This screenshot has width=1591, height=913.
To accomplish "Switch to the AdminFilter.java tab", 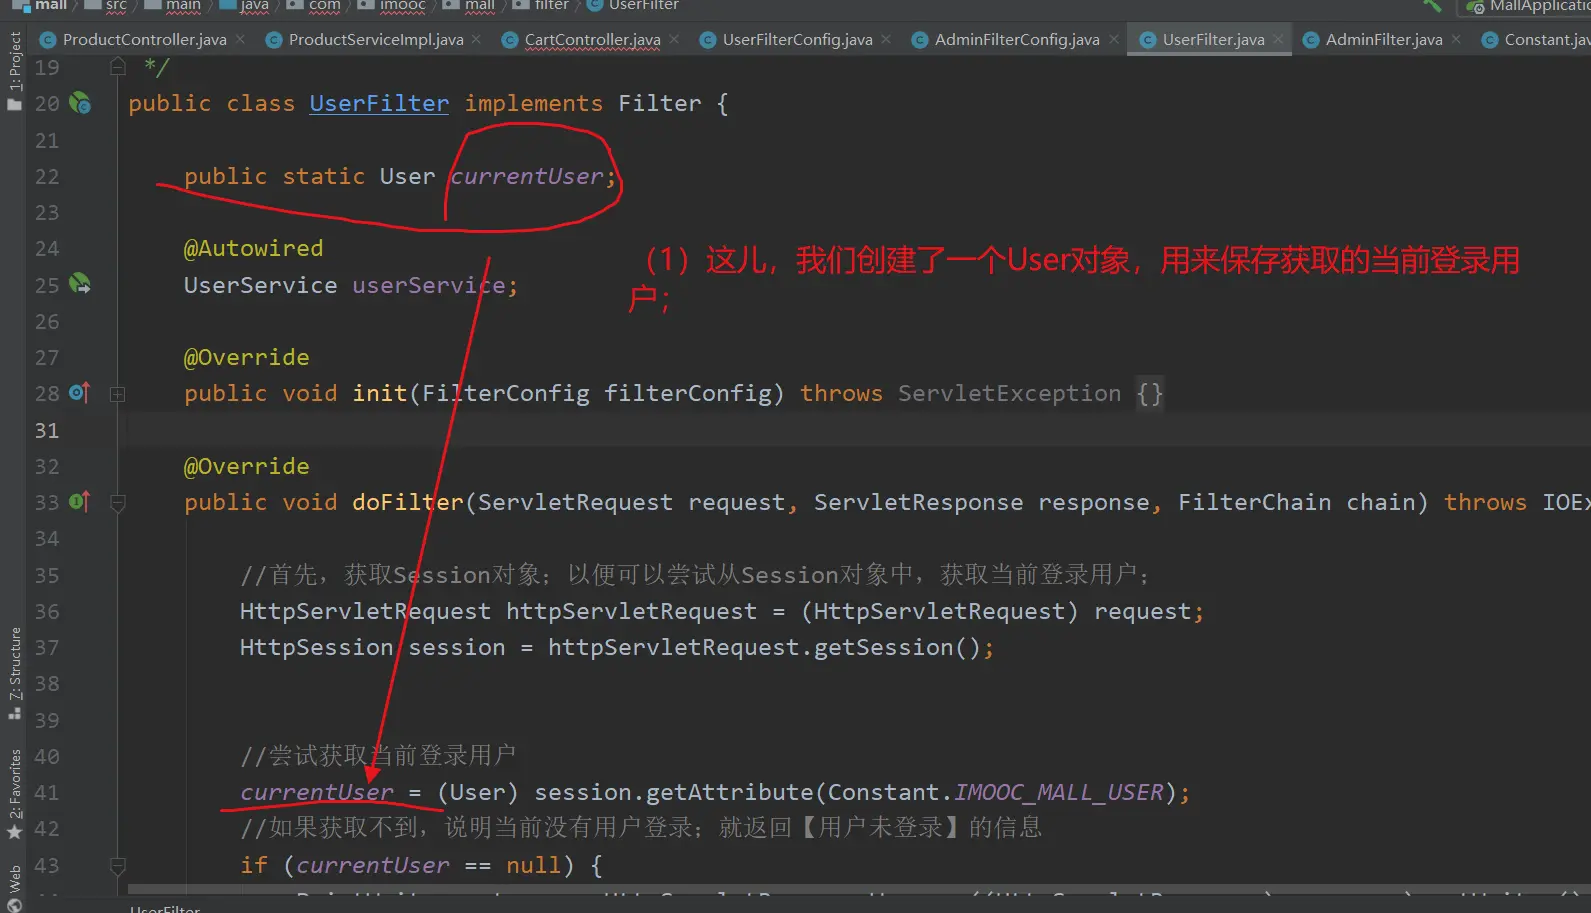I will tap(1382, 40).
